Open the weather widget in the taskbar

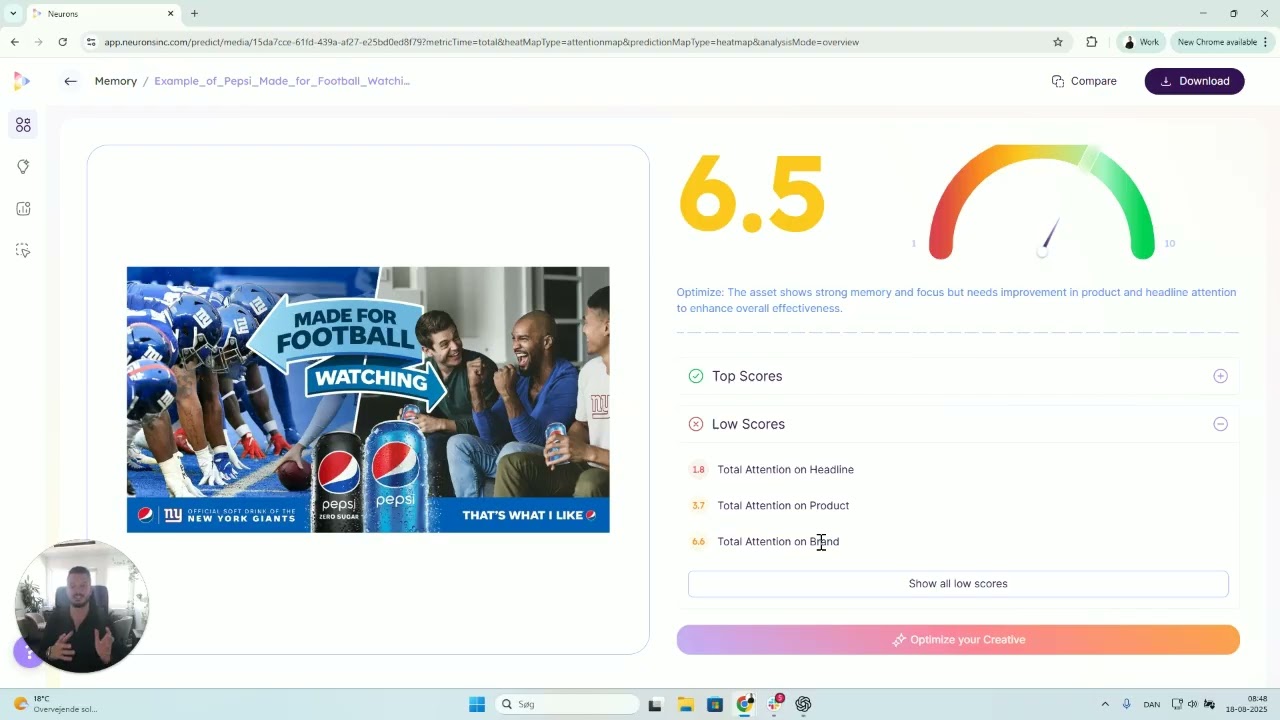(x=55, y=704)
